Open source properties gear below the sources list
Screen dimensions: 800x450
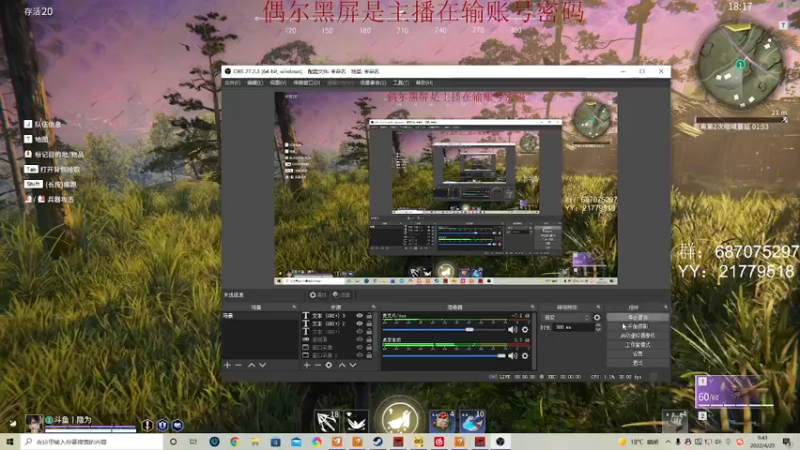click(329, 365)
